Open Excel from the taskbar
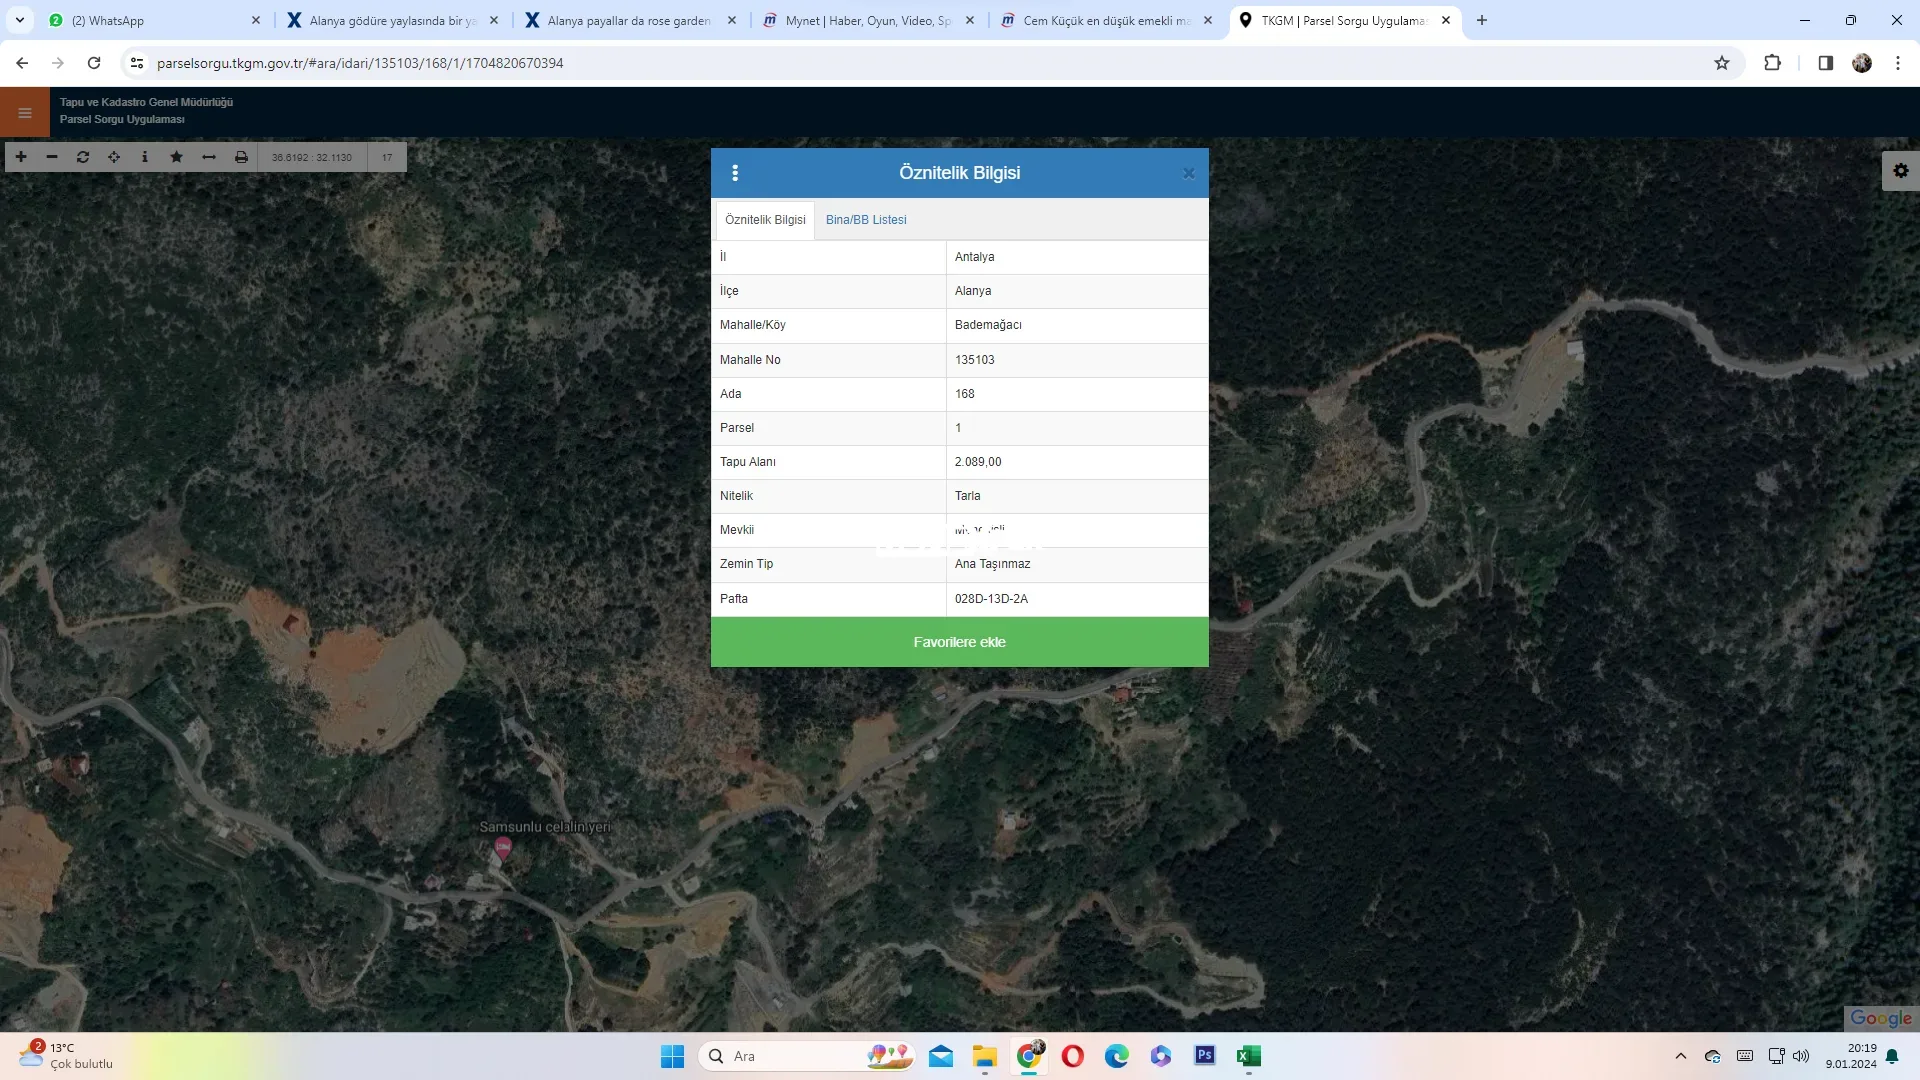The height and width of the screenshot is (1080, 1920). [x=1248, y=1056]
